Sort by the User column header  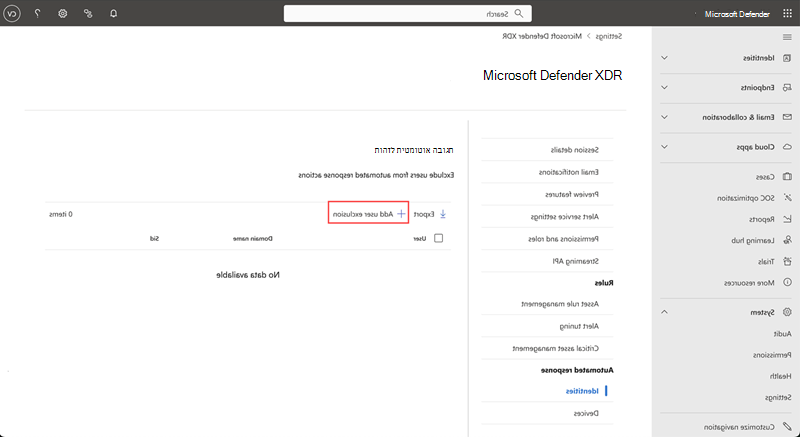[419, 238]
